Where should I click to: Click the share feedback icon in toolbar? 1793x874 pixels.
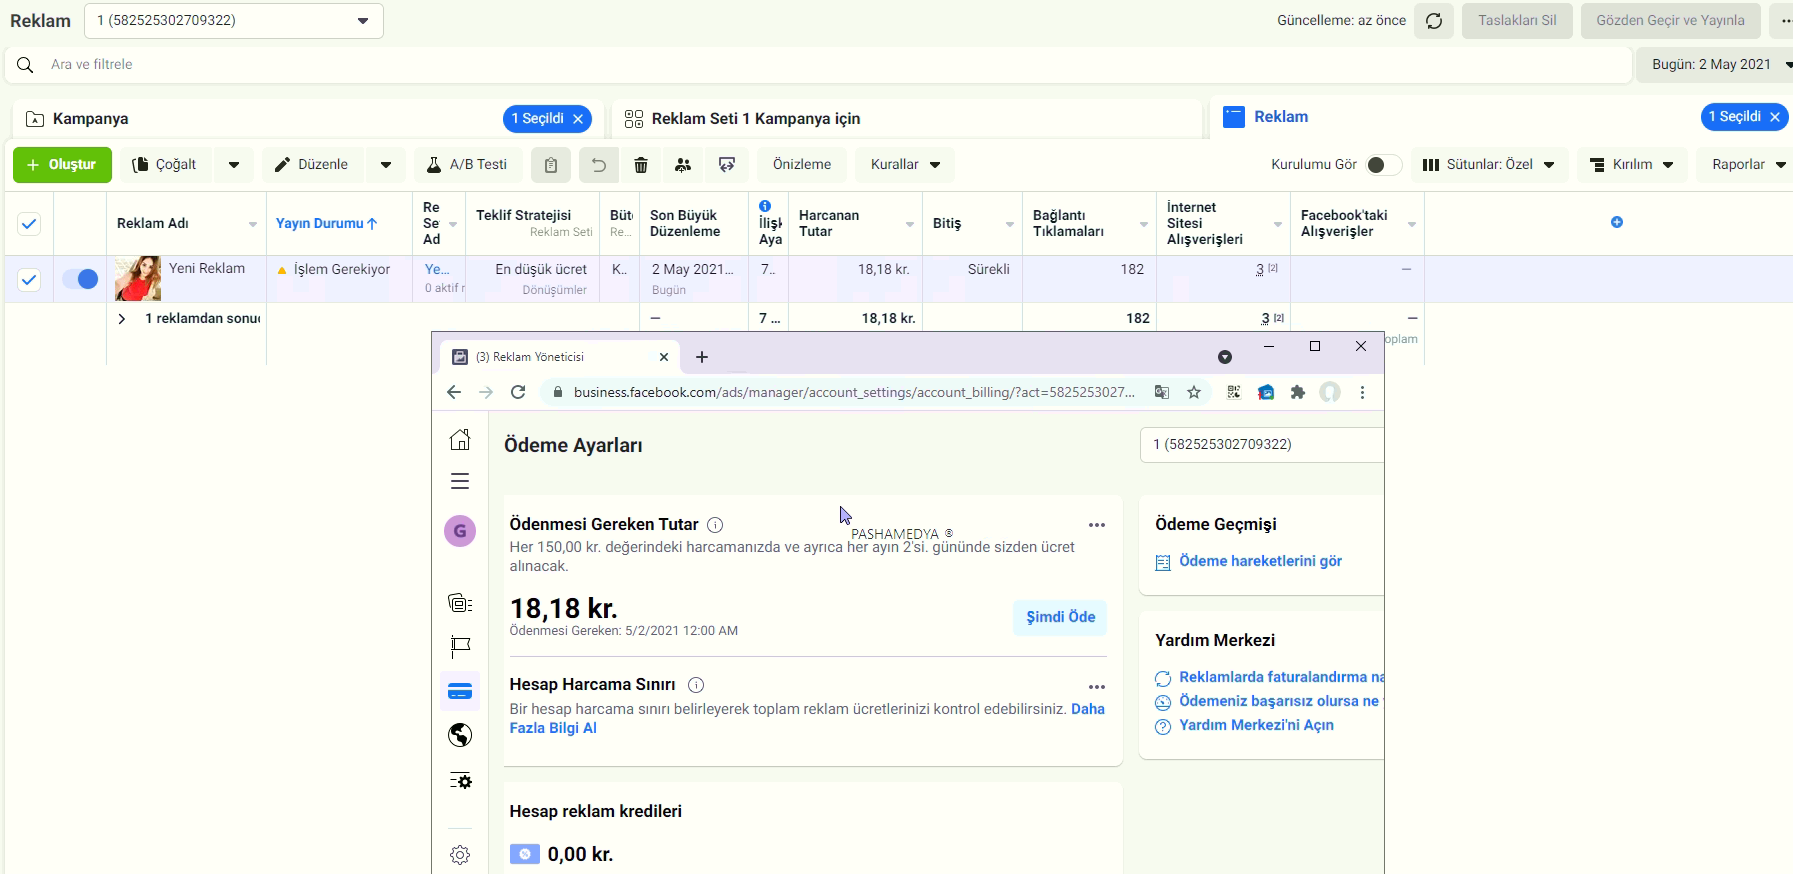727,165
